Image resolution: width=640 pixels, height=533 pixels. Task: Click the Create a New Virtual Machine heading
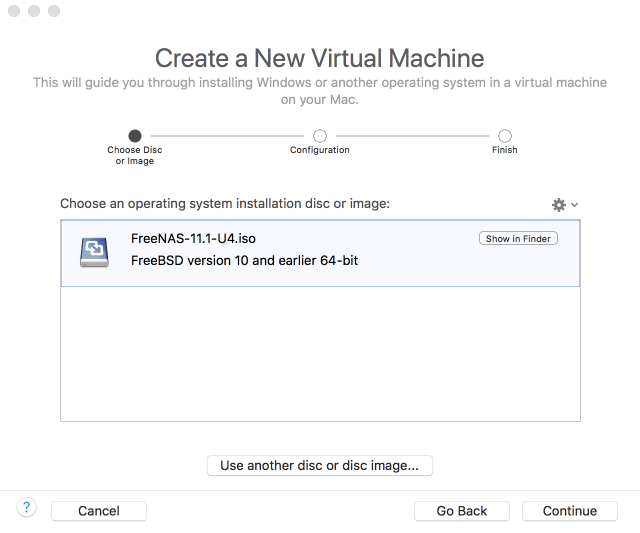tap(320, 57)
